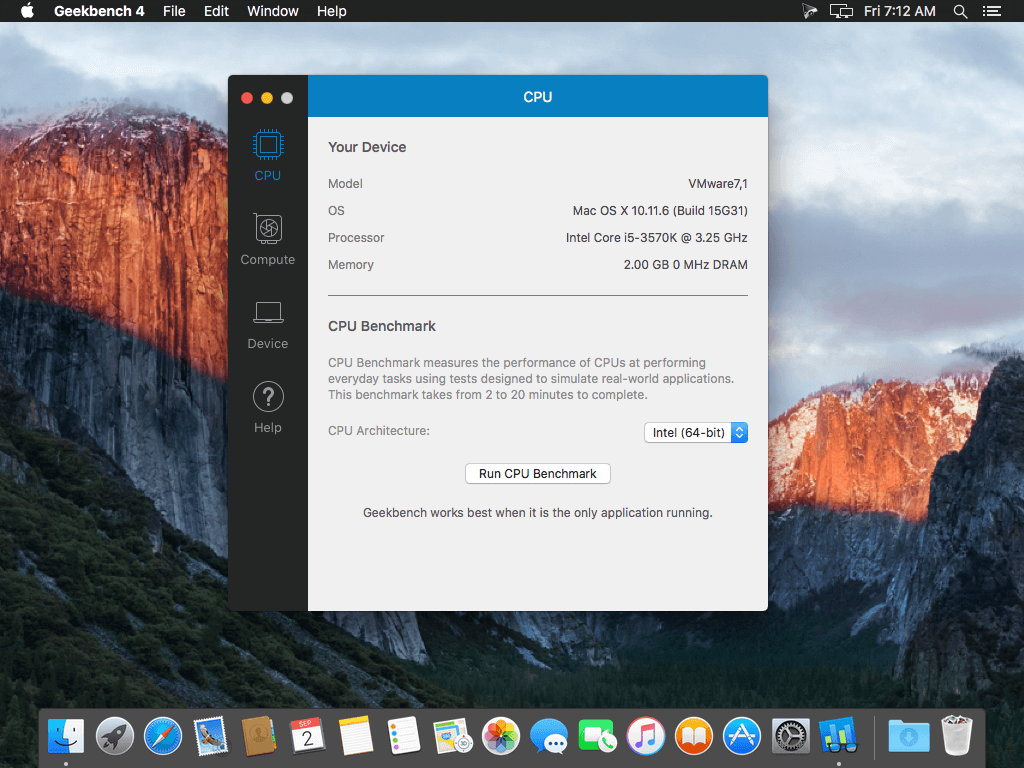Open Geekbench Help from the sidebar
Image resolution: width=1024 pixels, height=768 pixels.
click(x=267, y=406)
